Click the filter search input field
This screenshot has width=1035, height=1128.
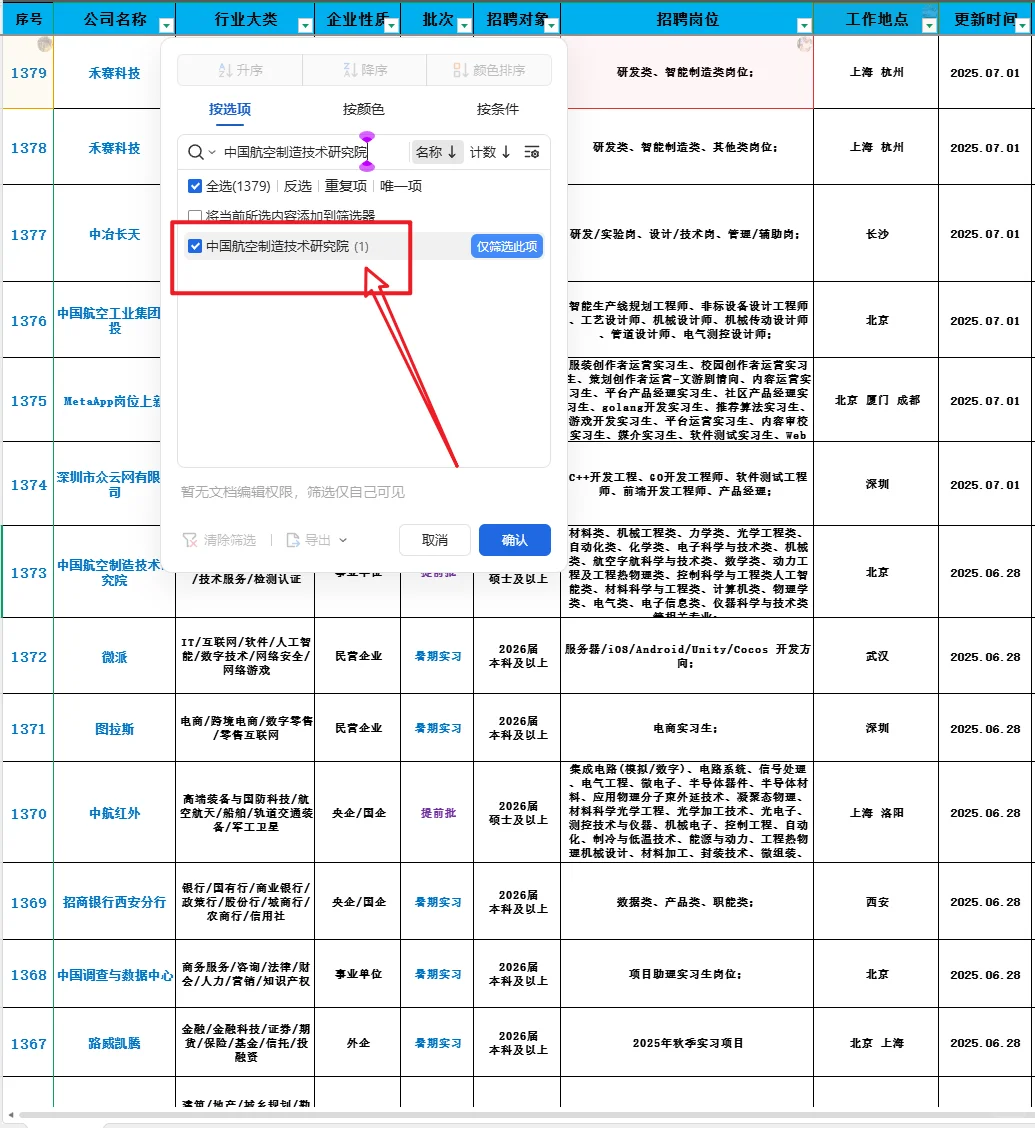(x=313, y=152)
